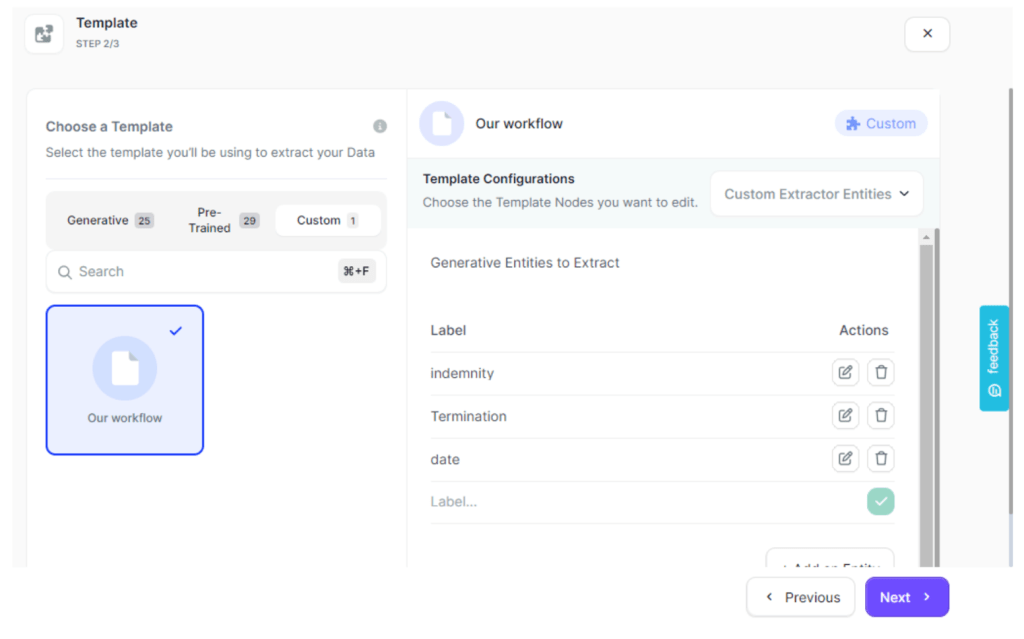This screenshot has height=639, width=1024.
Task: Edit the Termination entity
Action: 845,416
